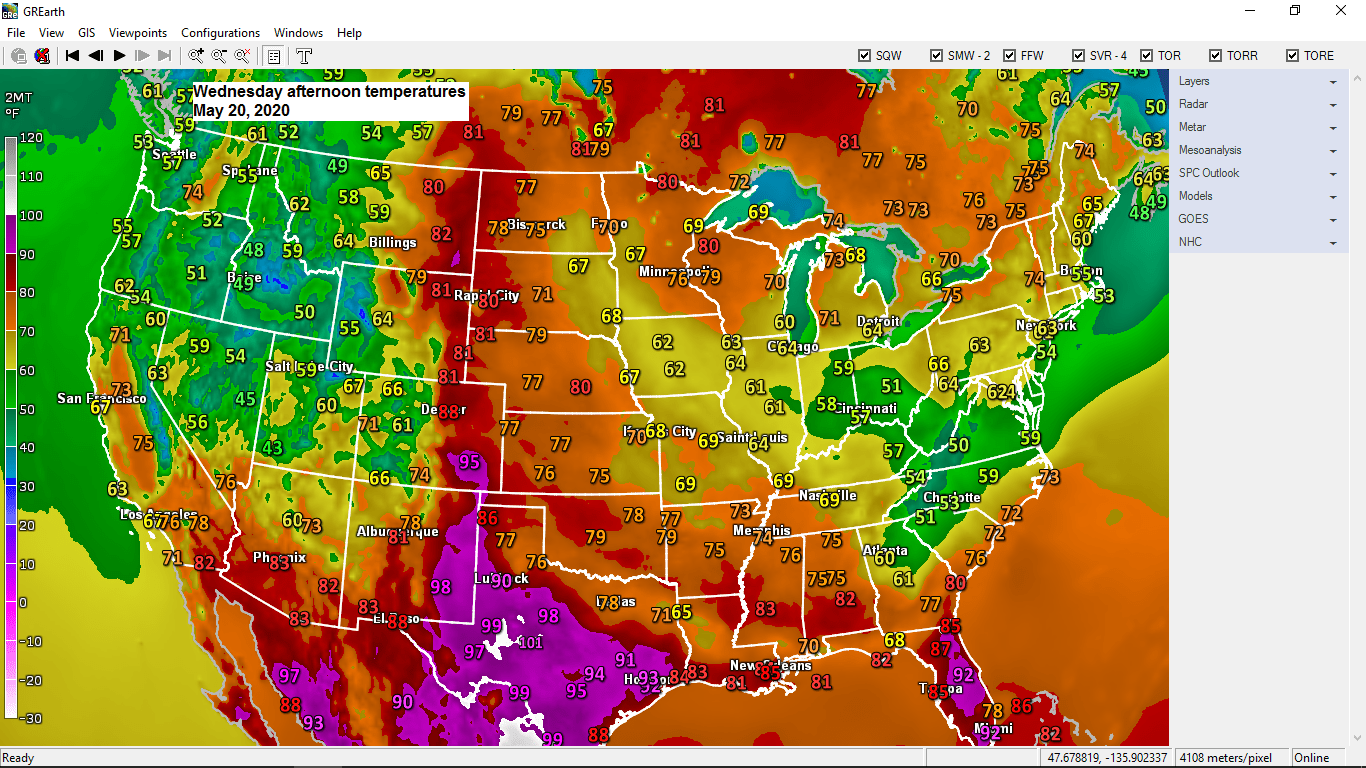
Task: Click the New Orleans city label
Action: coord(770,665)
